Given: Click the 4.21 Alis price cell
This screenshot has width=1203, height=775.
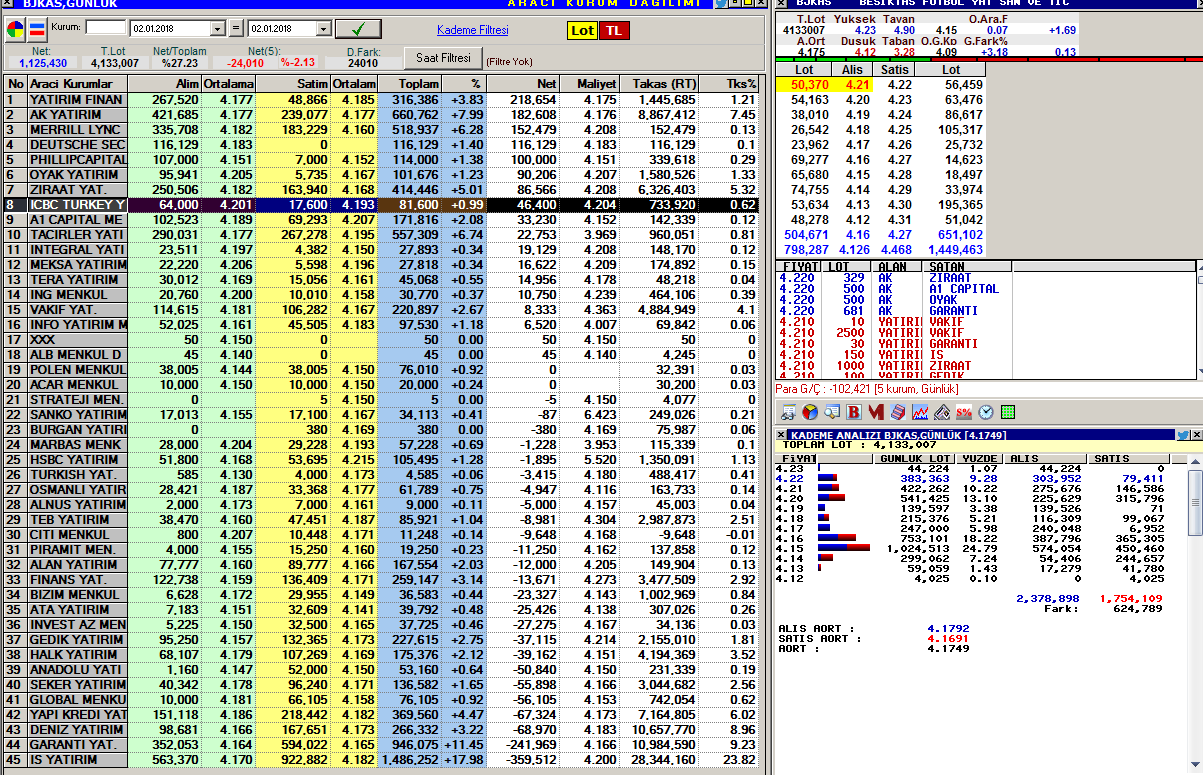Looking at the screenshot, I should (853, 85).
